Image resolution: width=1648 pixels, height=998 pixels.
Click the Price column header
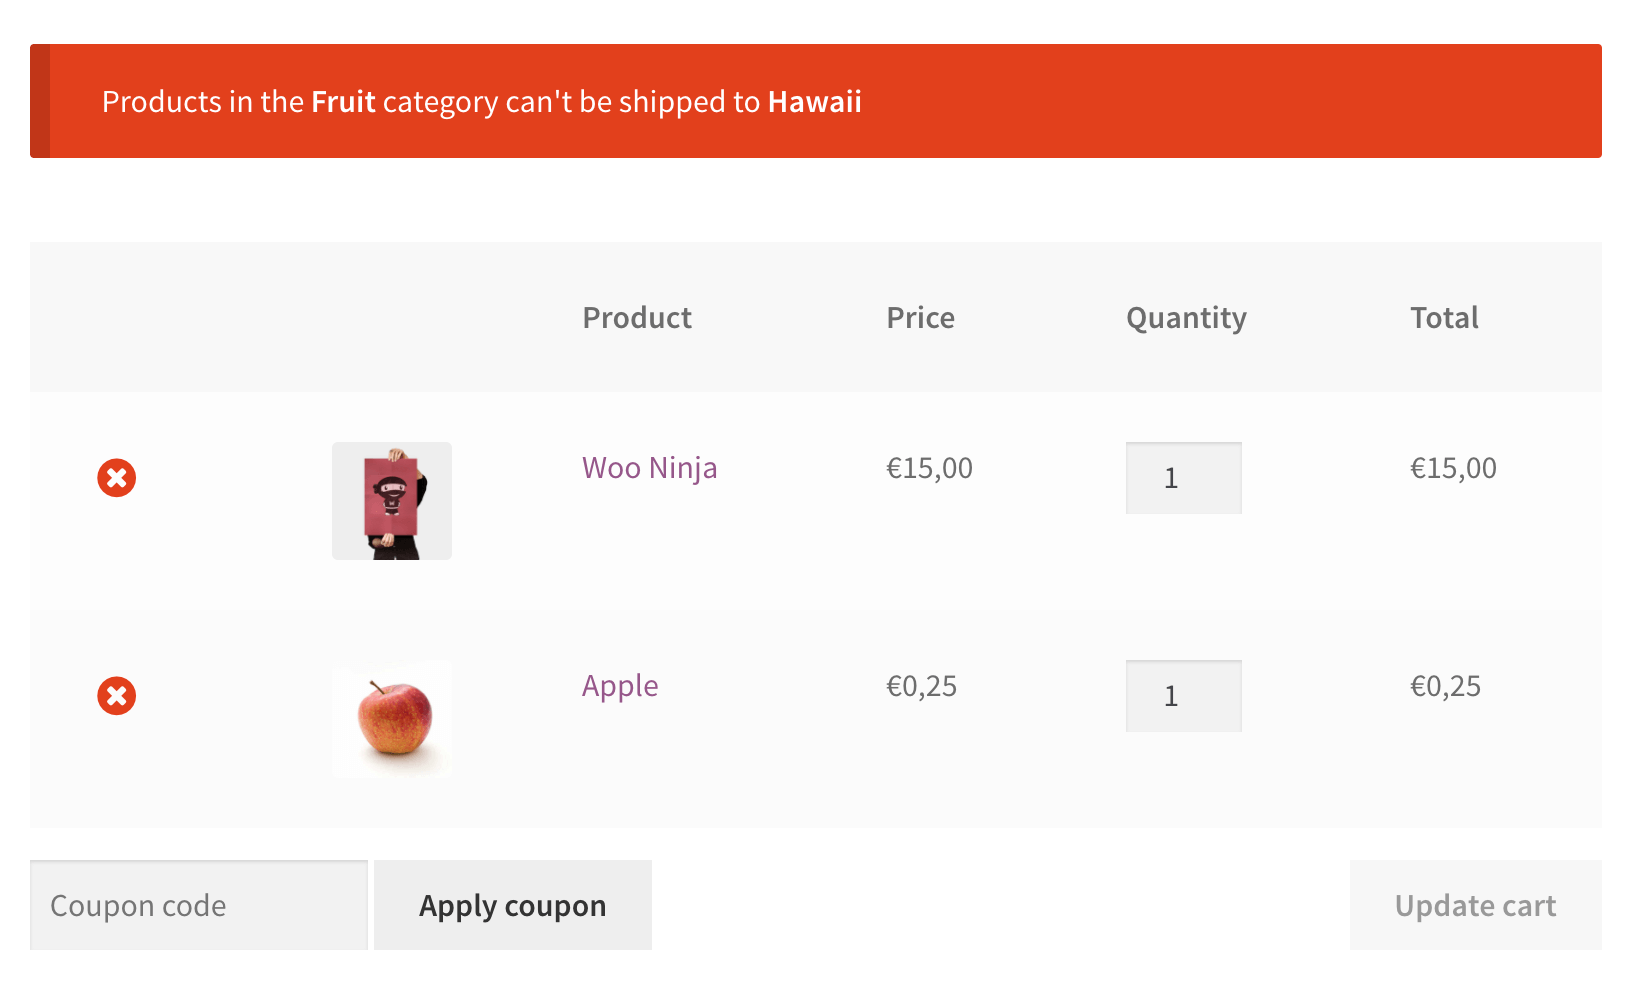920,318
